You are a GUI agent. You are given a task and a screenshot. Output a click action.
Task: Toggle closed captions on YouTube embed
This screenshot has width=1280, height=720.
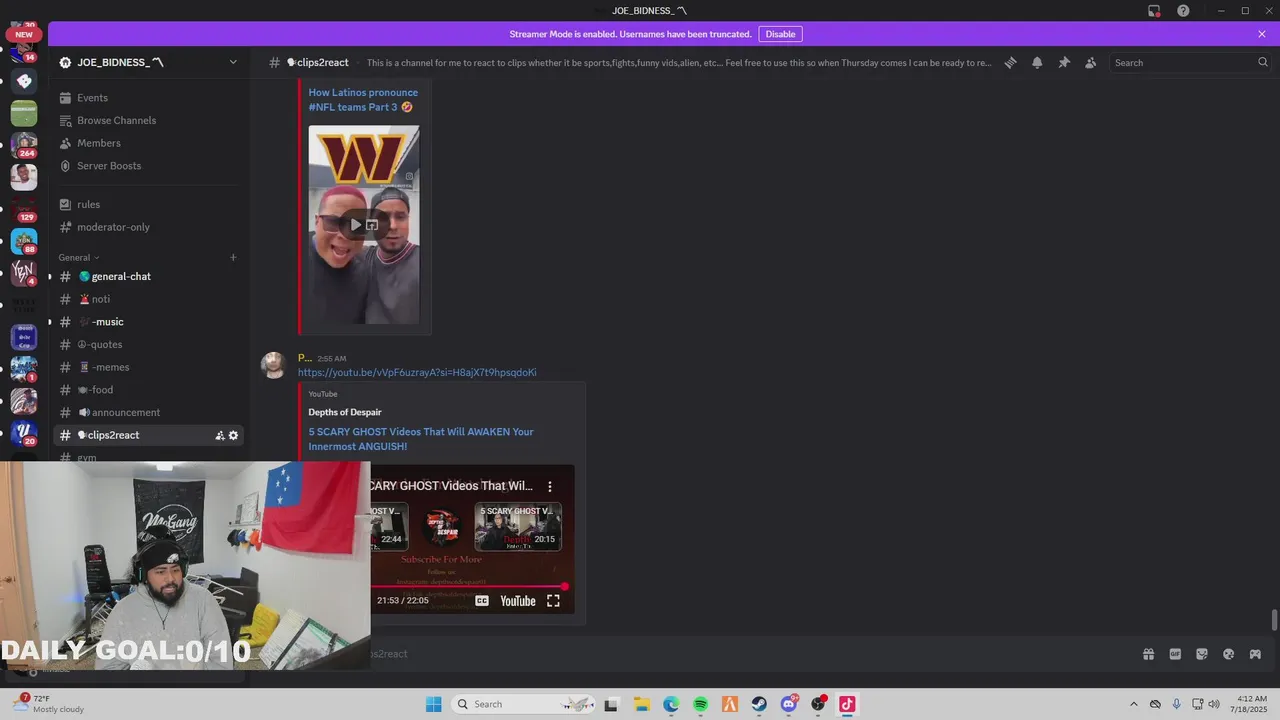[482, 601]
